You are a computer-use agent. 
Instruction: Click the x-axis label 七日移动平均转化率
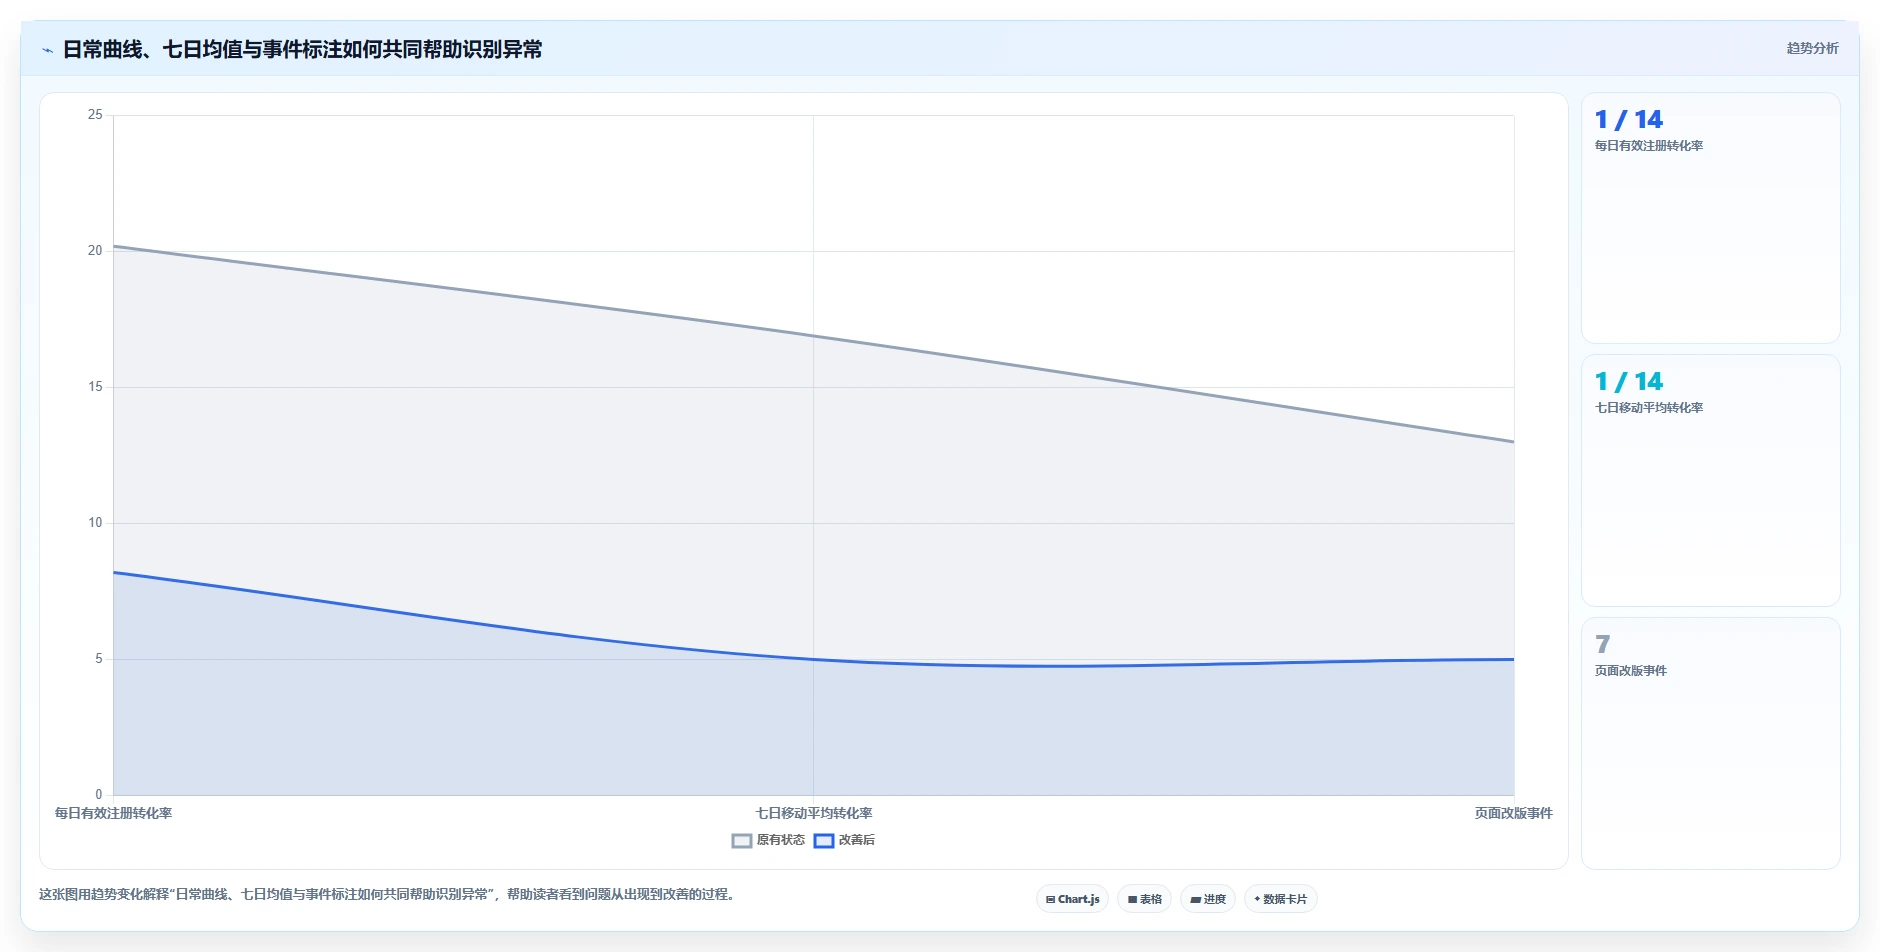pos(814,813)
